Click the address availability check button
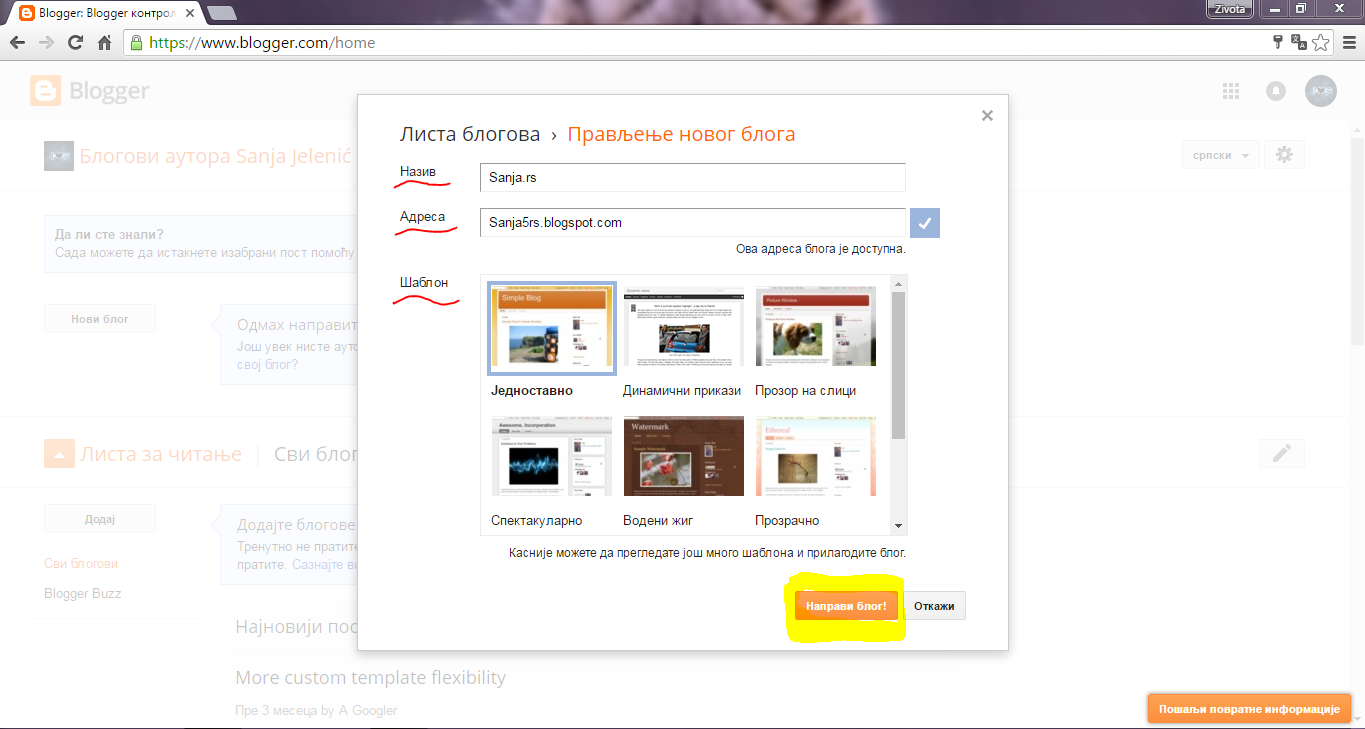Viewport: 1365px width, 729px height. click(x=925, y=223)
